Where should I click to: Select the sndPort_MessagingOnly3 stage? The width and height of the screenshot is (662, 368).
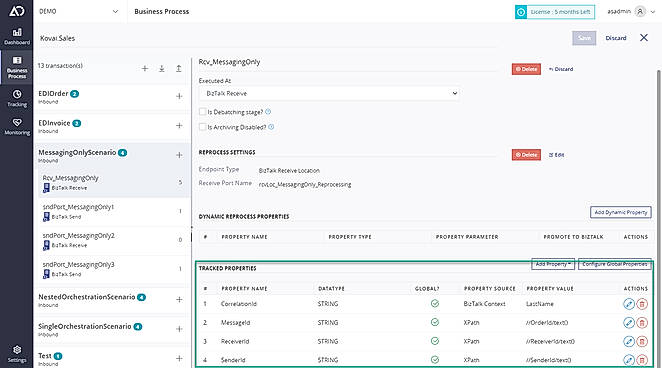[112, 269]
